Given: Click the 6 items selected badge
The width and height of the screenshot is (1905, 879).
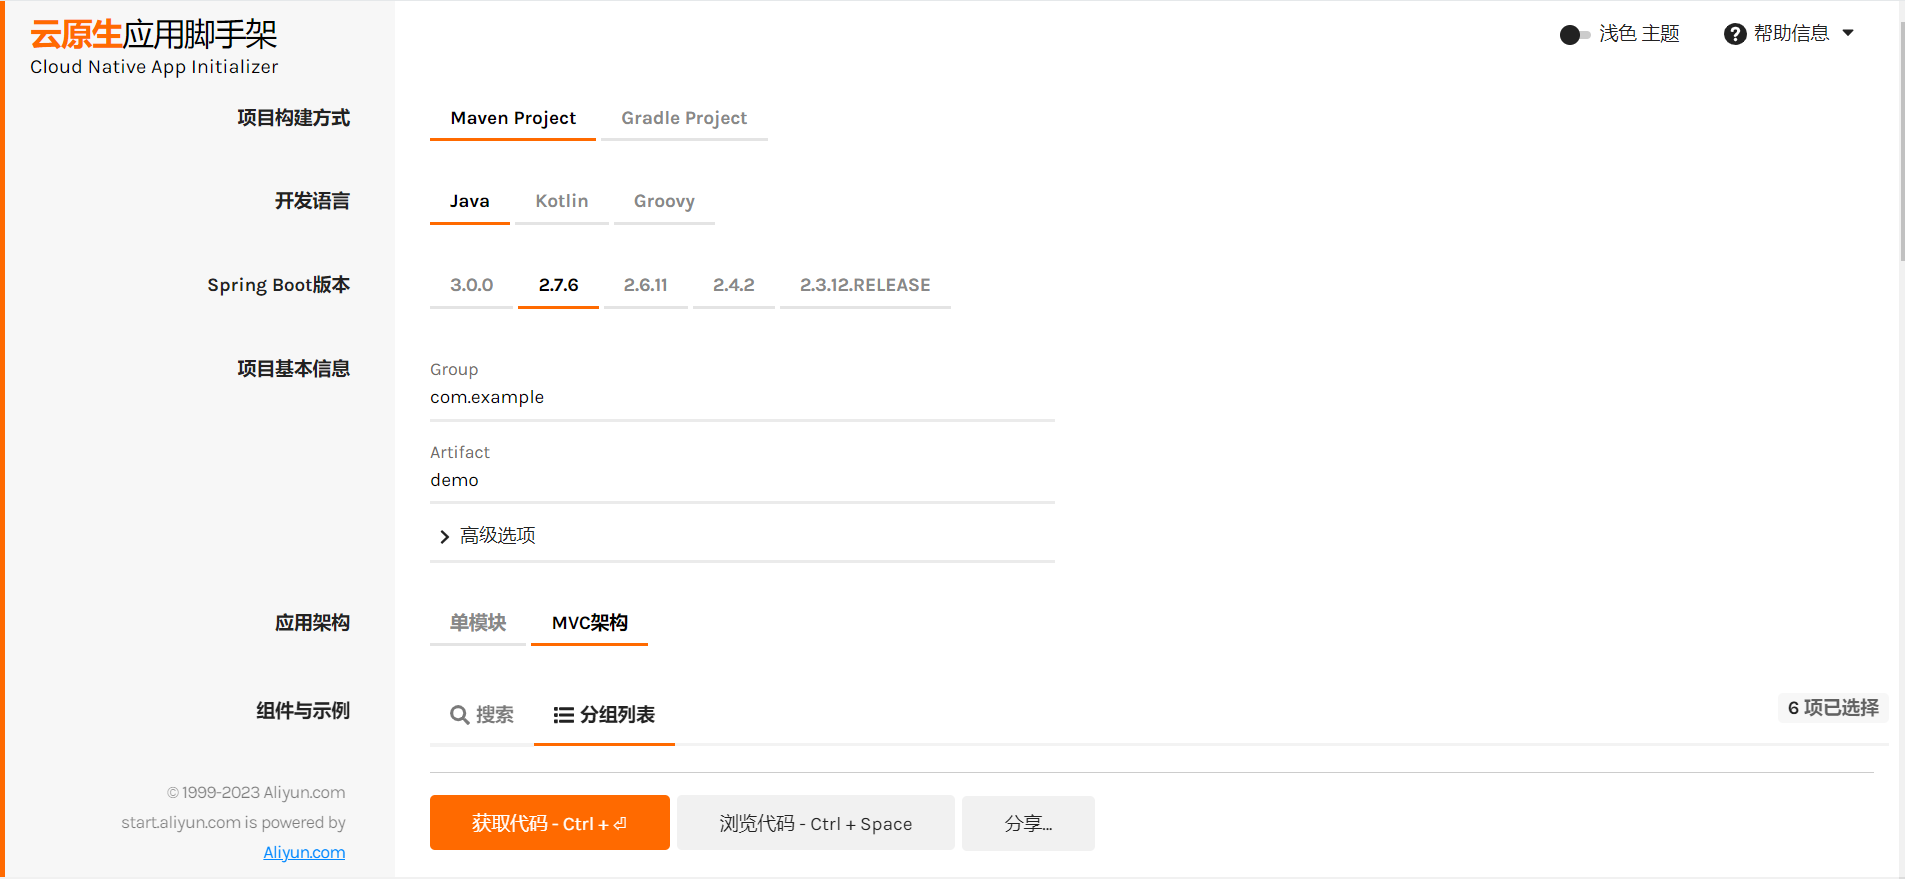Looking at the screenshot, I should [1833, 708].
